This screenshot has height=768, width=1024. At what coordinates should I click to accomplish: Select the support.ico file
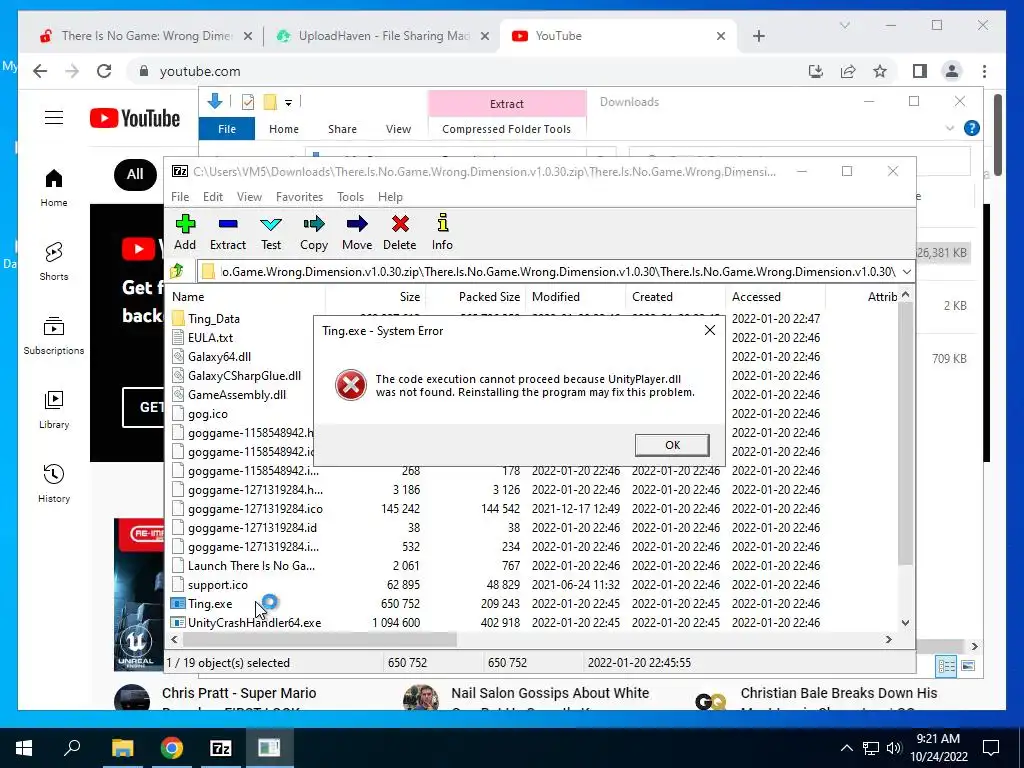[217, 584]
